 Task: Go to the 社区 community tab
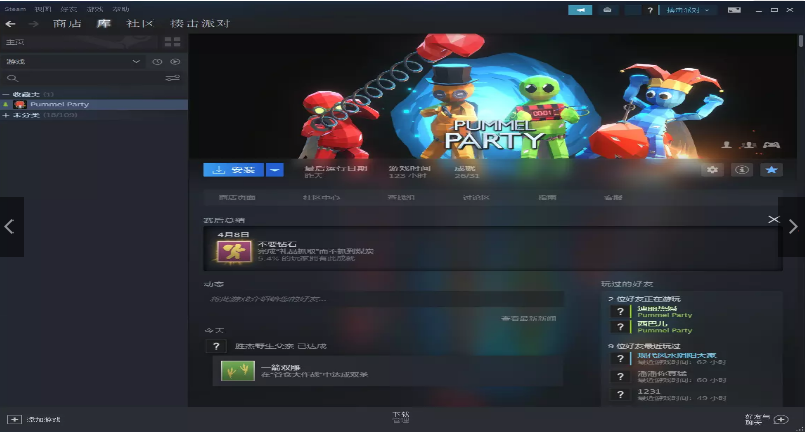(140, 24)
